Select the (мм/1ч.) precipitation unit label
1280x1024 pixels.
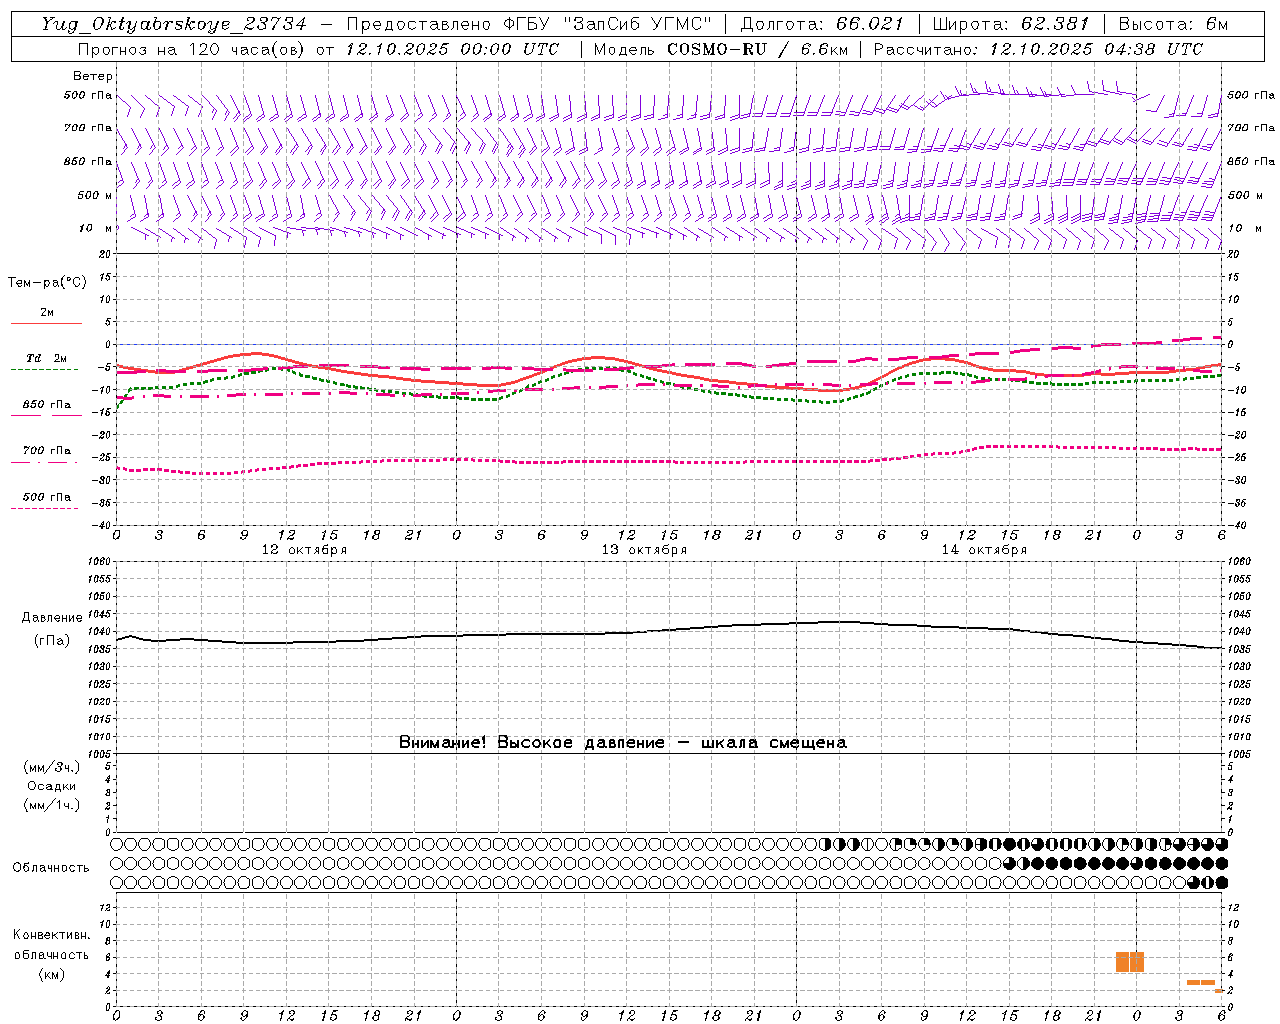[x=52, y=805]
